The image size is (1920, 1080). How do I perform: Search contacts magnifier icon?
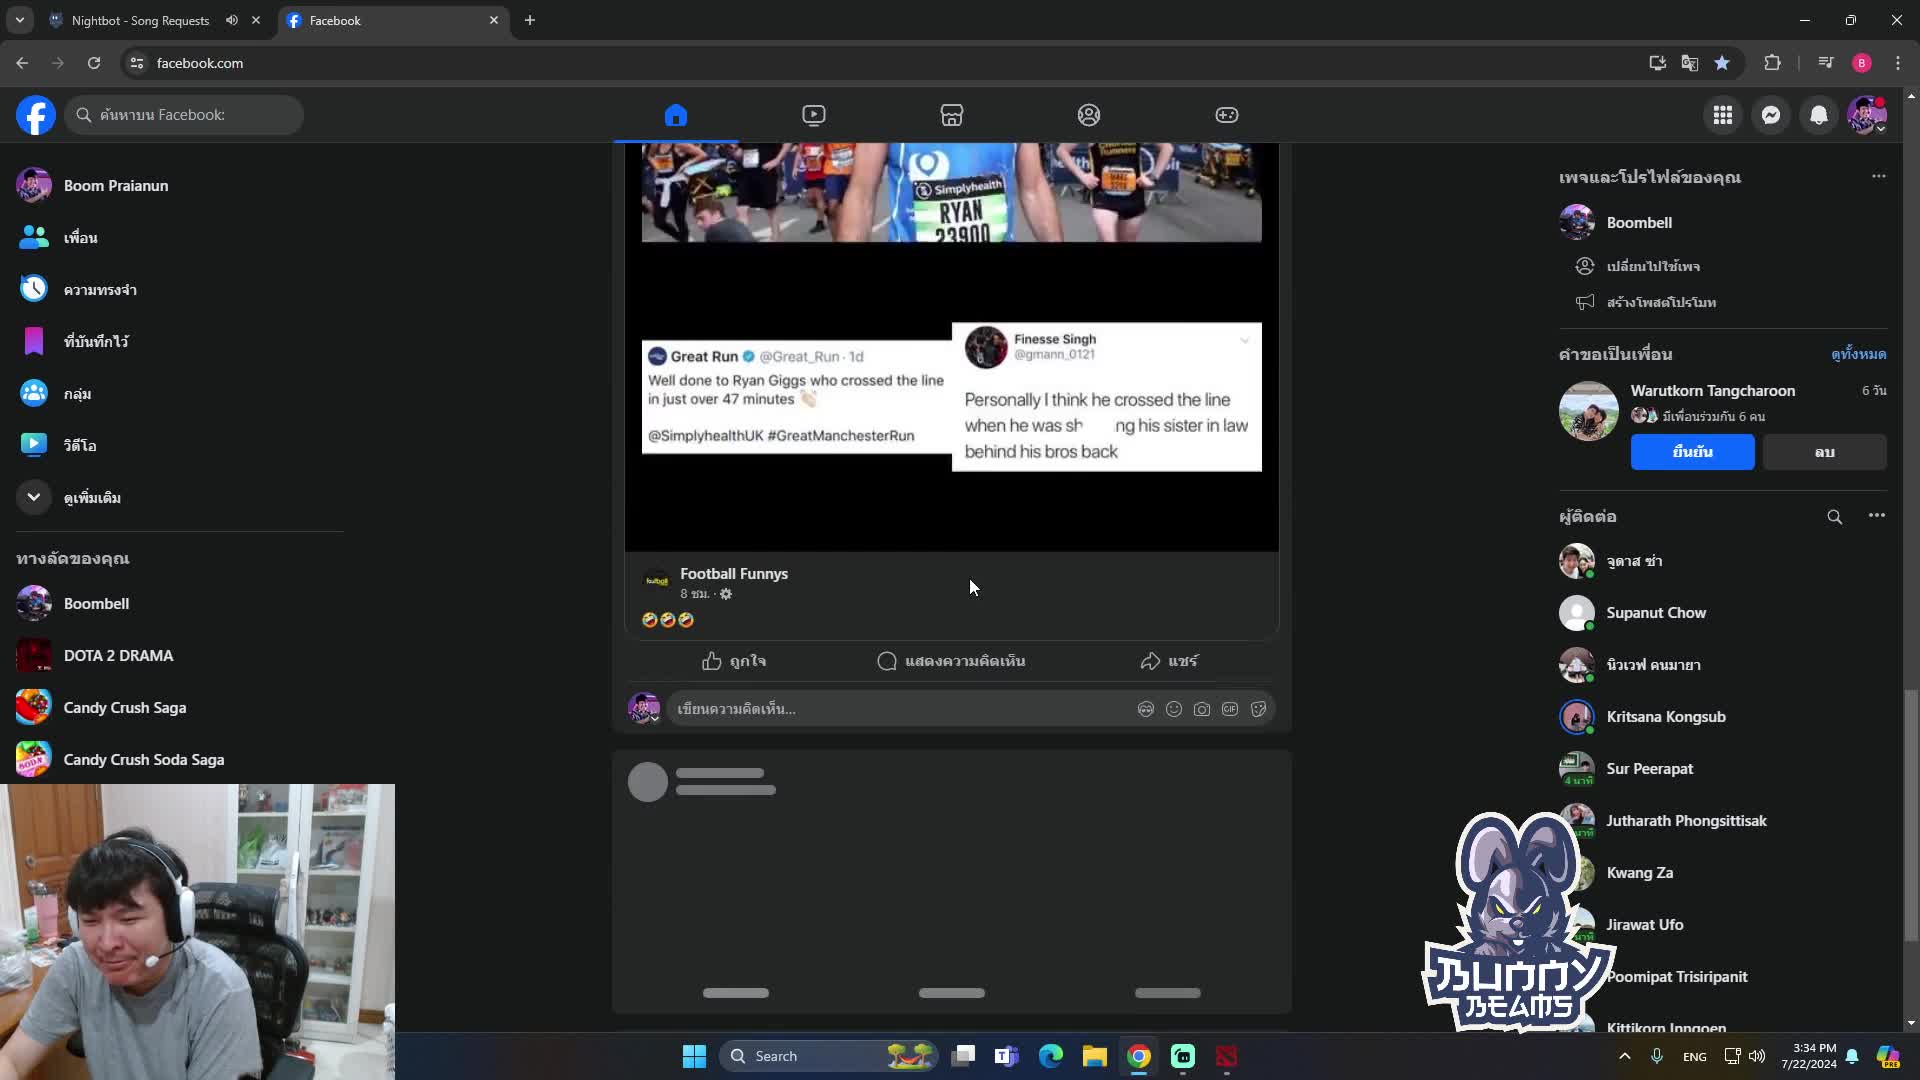pyautogui.click(x=1834, y=517)
